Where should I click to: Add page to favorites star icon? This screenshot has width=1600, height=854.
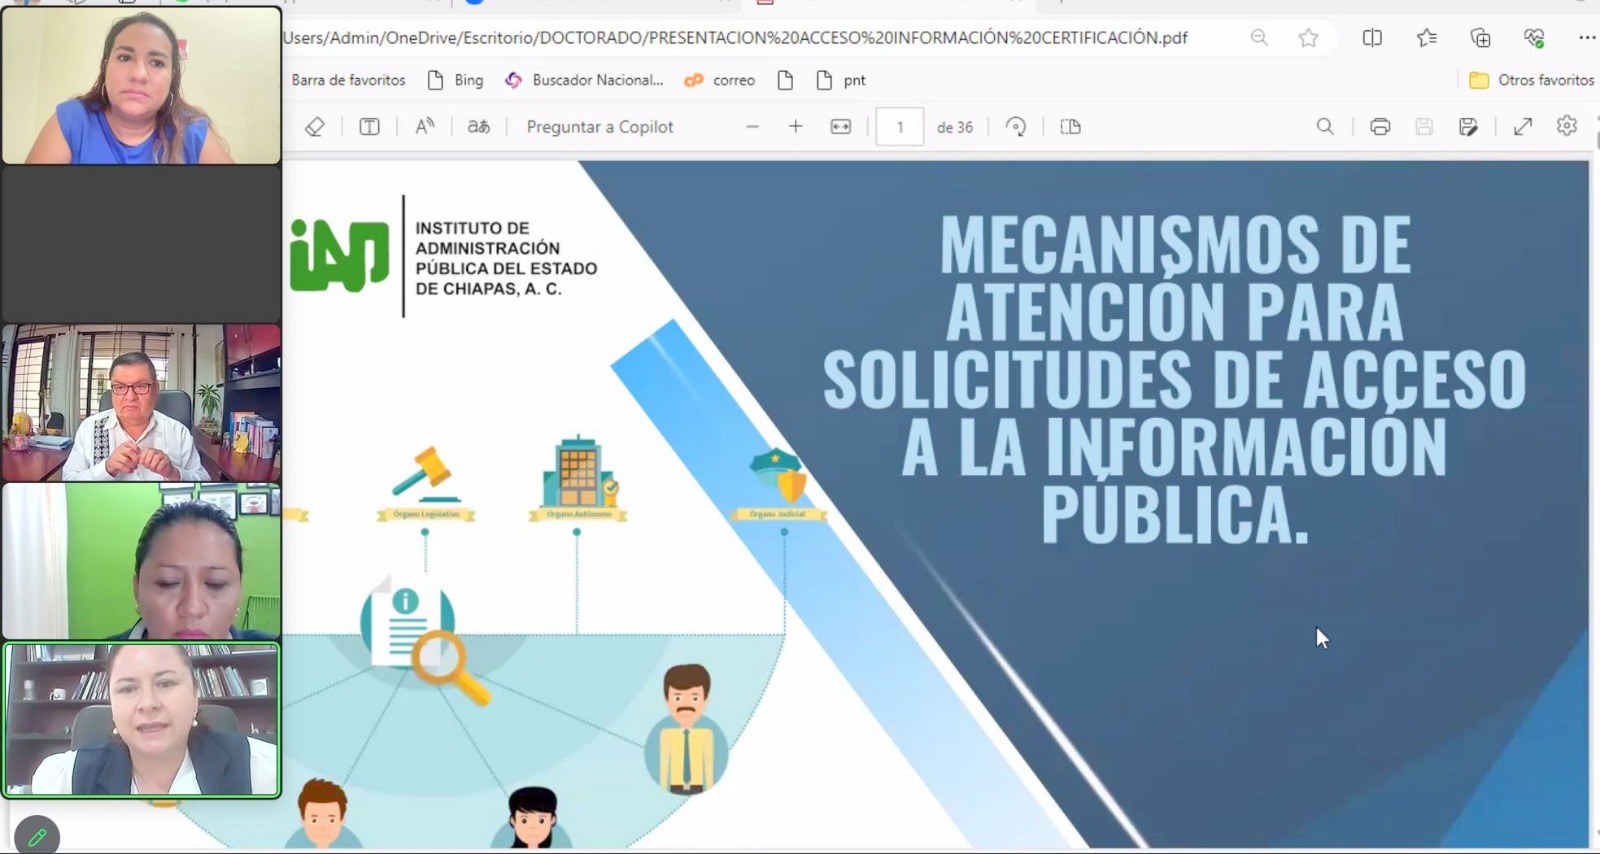1308,38
